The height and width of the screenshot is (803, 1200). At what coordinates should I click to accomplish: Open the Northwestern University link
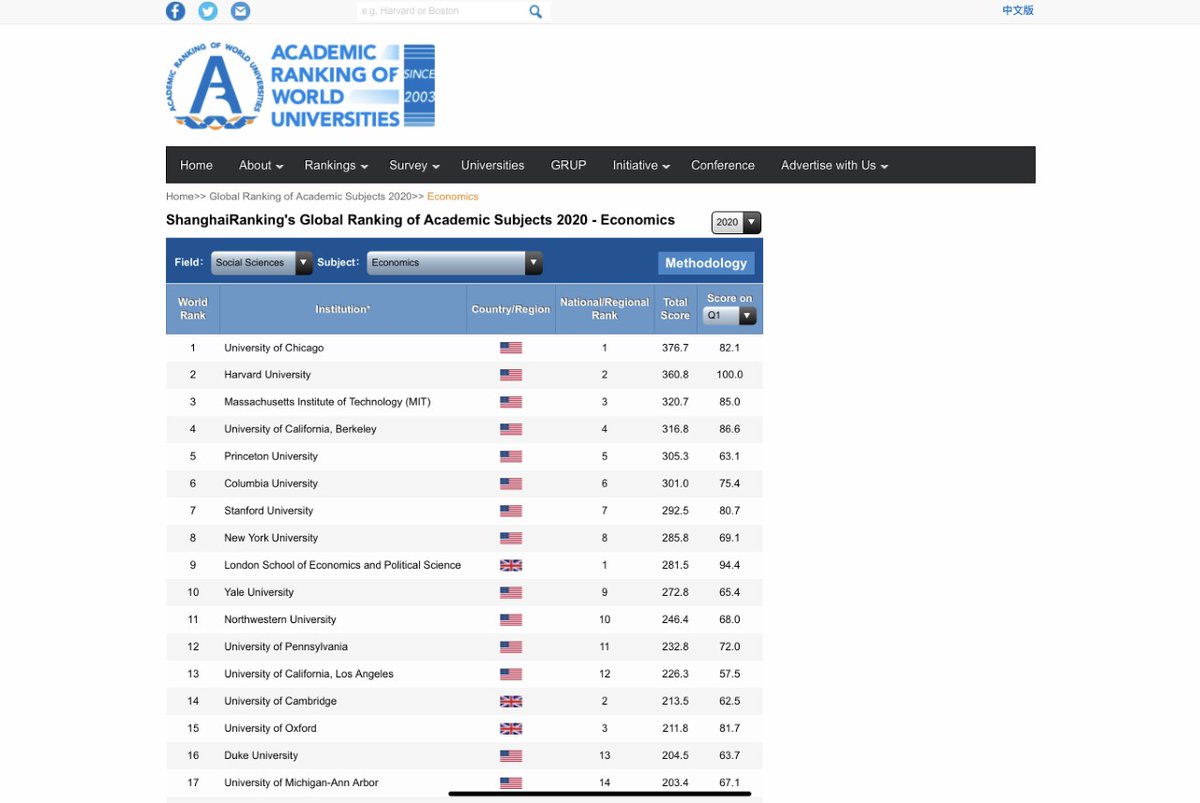[280, 619]
